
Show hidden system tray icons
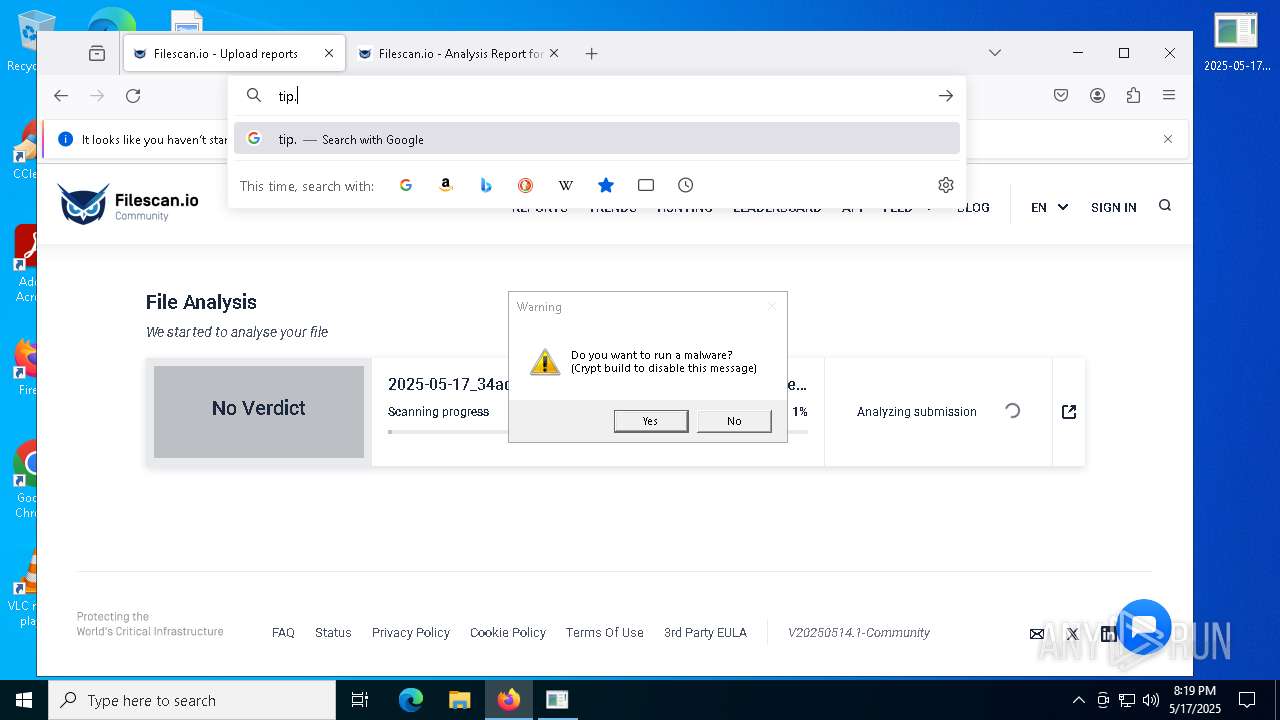click(1078, 700)
